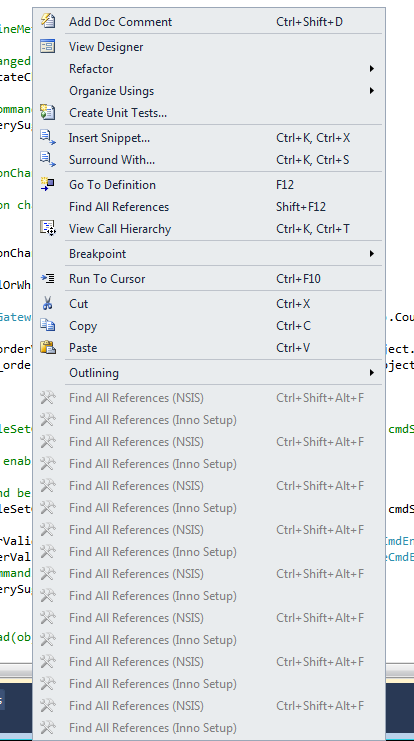Open View Designer via its form icon
Image resolution: width=414 pixels, height=741 pixels.
tap(48, 46)
